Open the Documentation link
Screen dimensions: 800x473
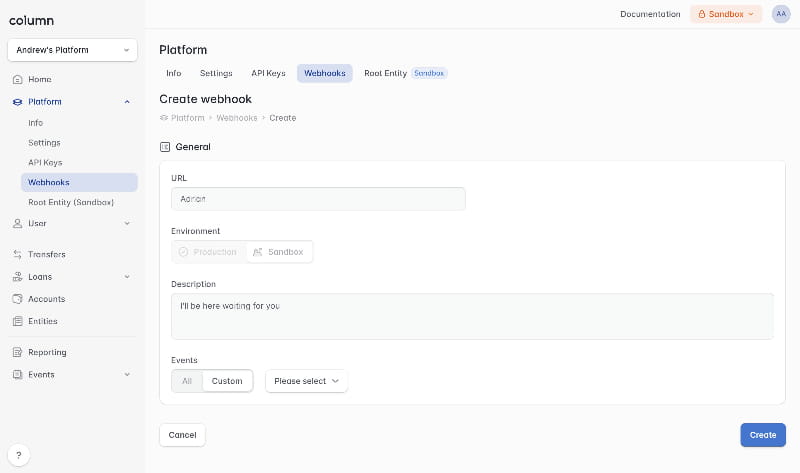click(650, 14)
